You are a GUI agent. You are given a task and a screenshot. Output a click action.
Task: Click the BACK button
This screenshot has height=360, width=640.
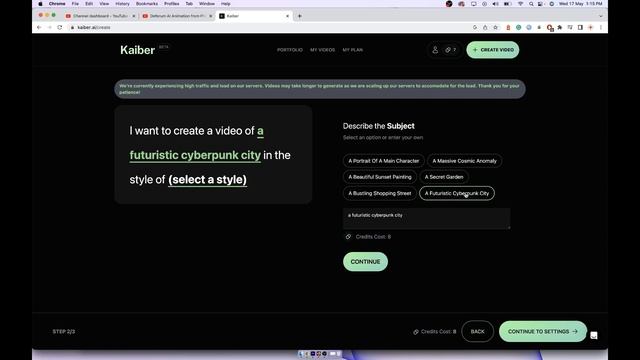coord(478,331)
